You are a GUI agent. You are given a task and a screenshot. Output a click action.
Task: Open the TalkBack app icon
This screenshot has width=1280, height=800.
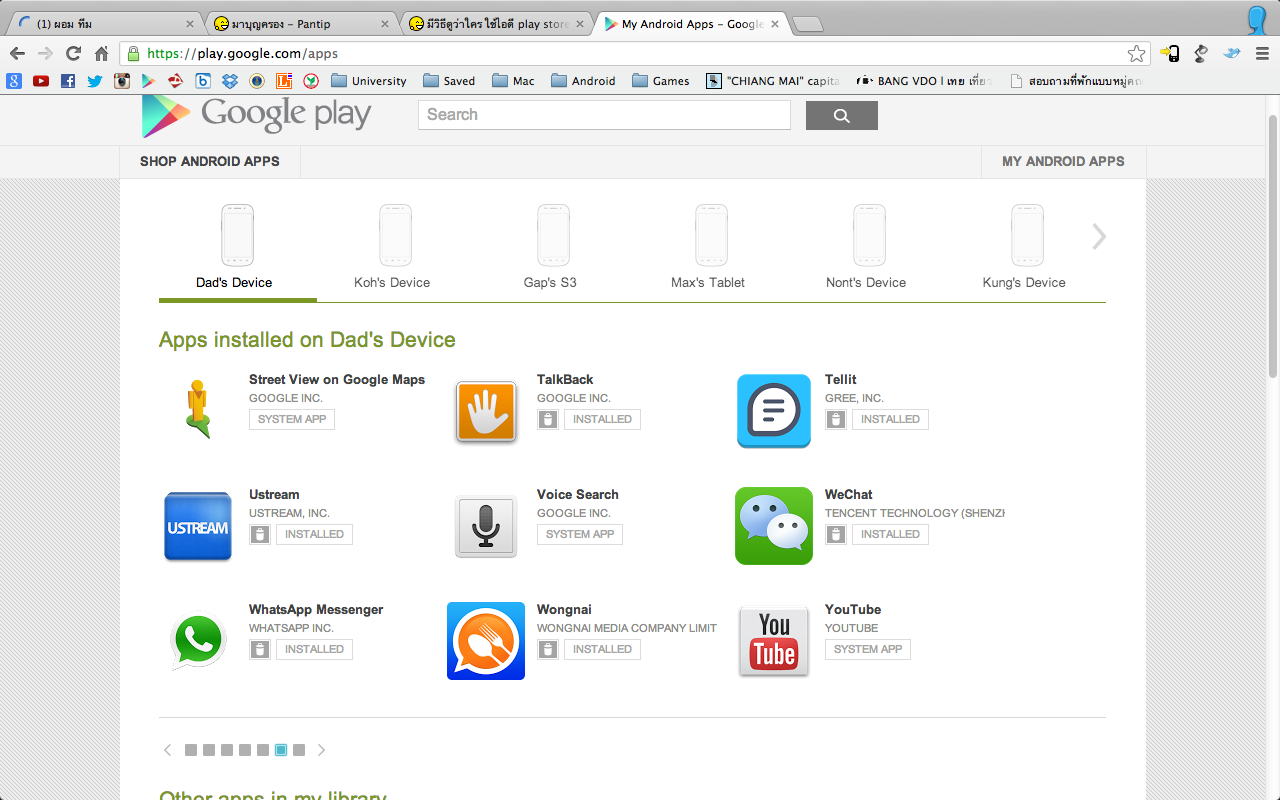coord(486,411)
